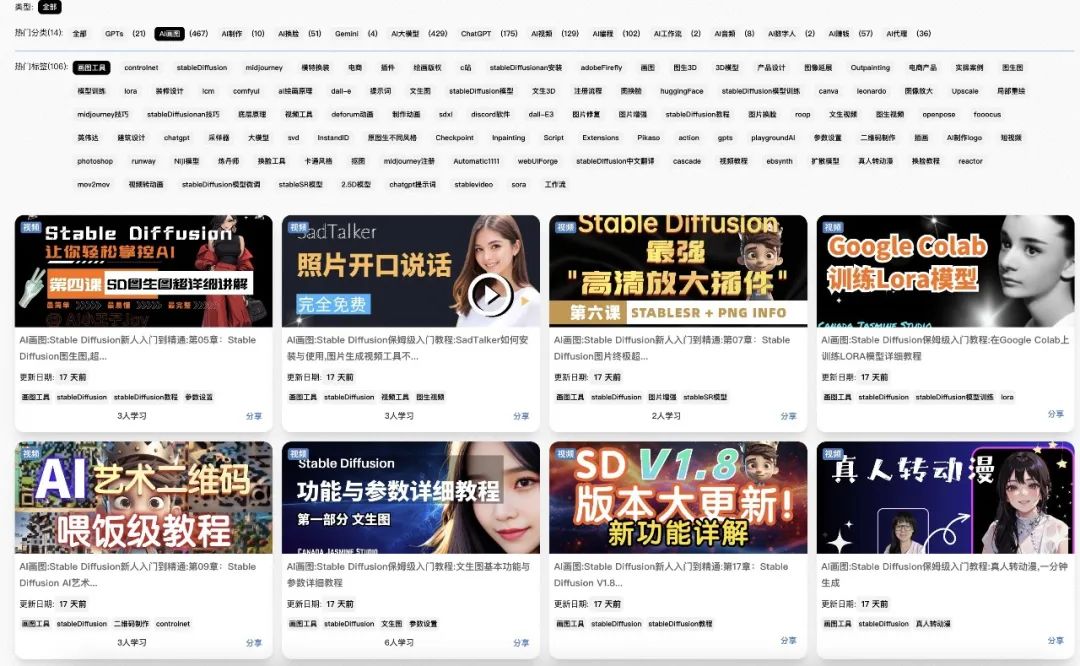Select the AI制作 (10) category
Screen dimensions: 1080x666
tap(242, 33)
